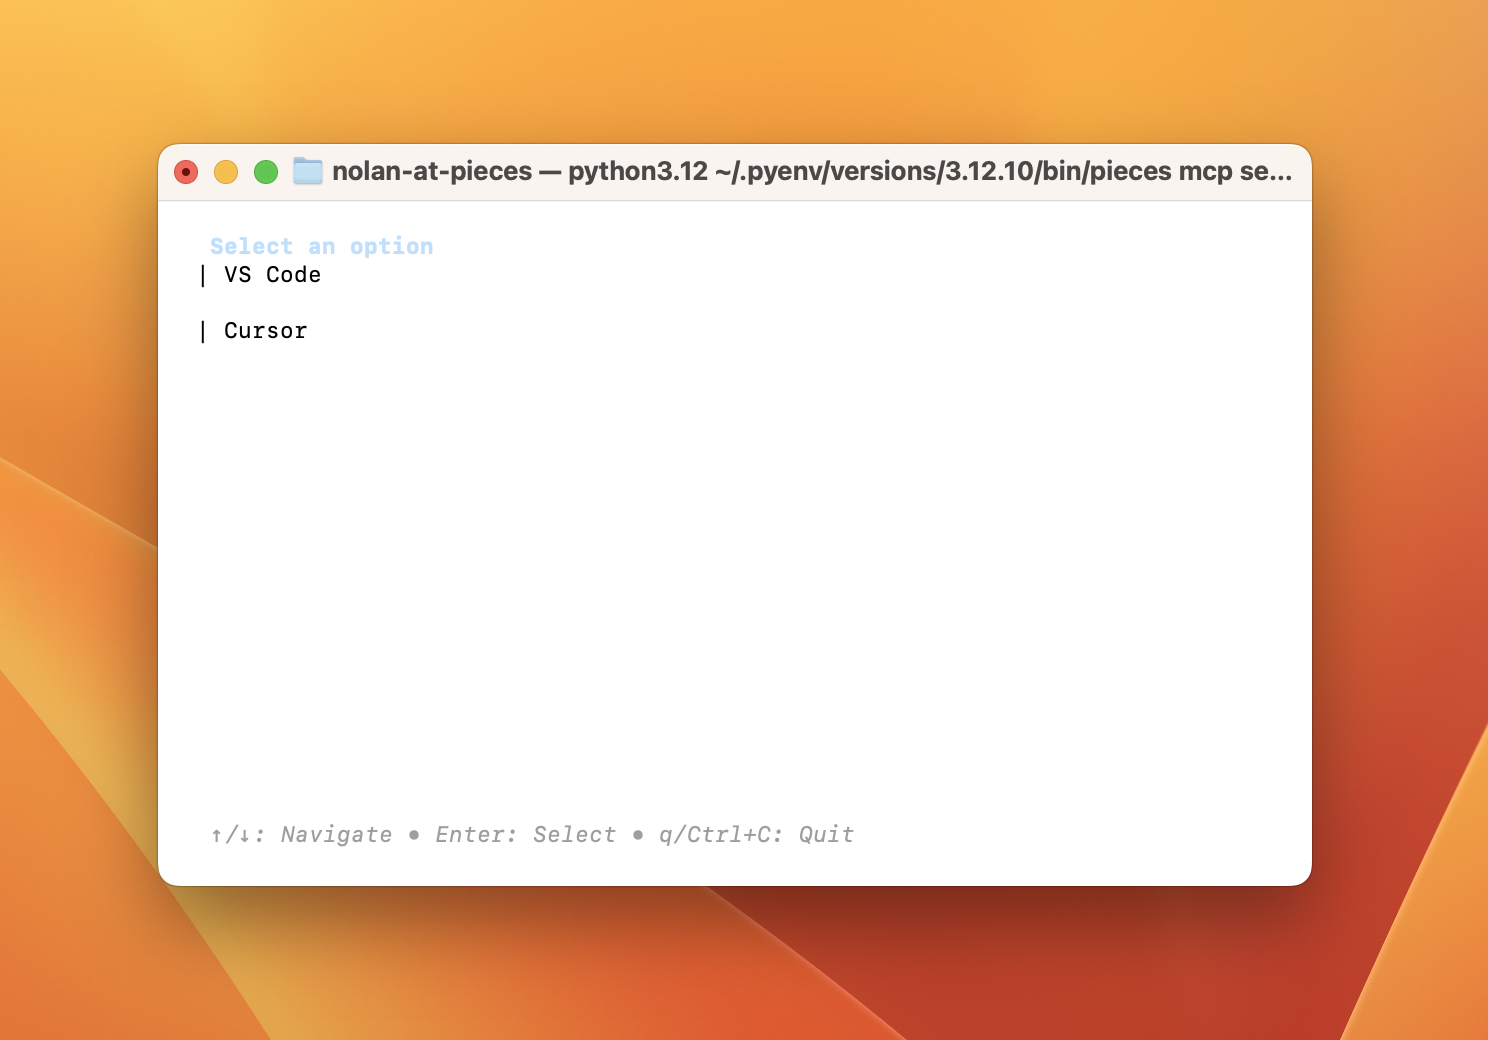Click the 'q/Ctrl+C: Quit' hint
Image resolution: width=1488 pixels, height=1040 pixels.
pos(756,834)
